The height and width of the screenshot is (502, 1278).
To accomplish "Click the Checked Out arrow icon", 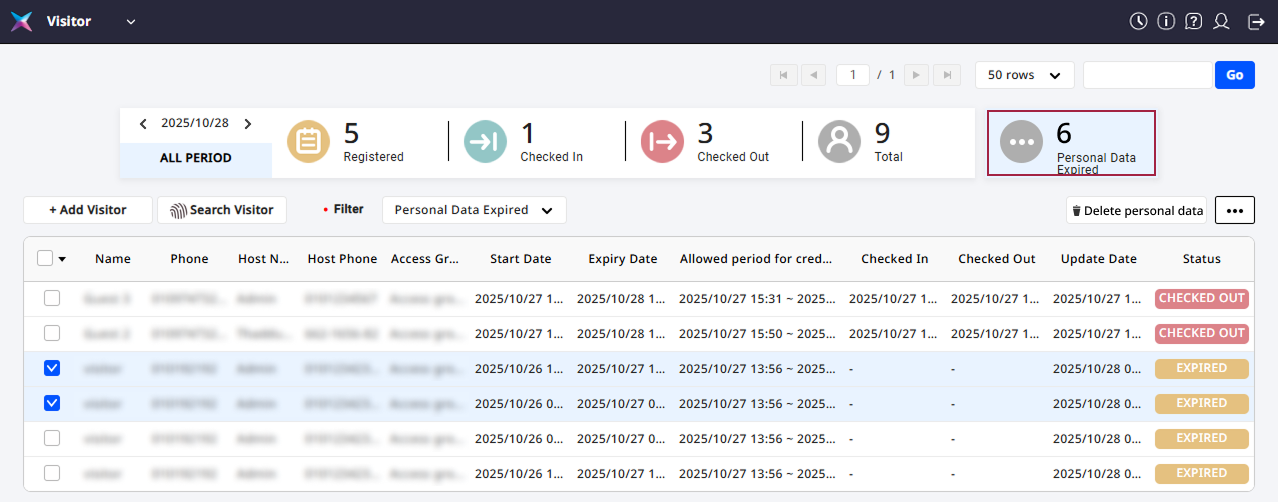I will pyautogui.click(x=663, y=142).
